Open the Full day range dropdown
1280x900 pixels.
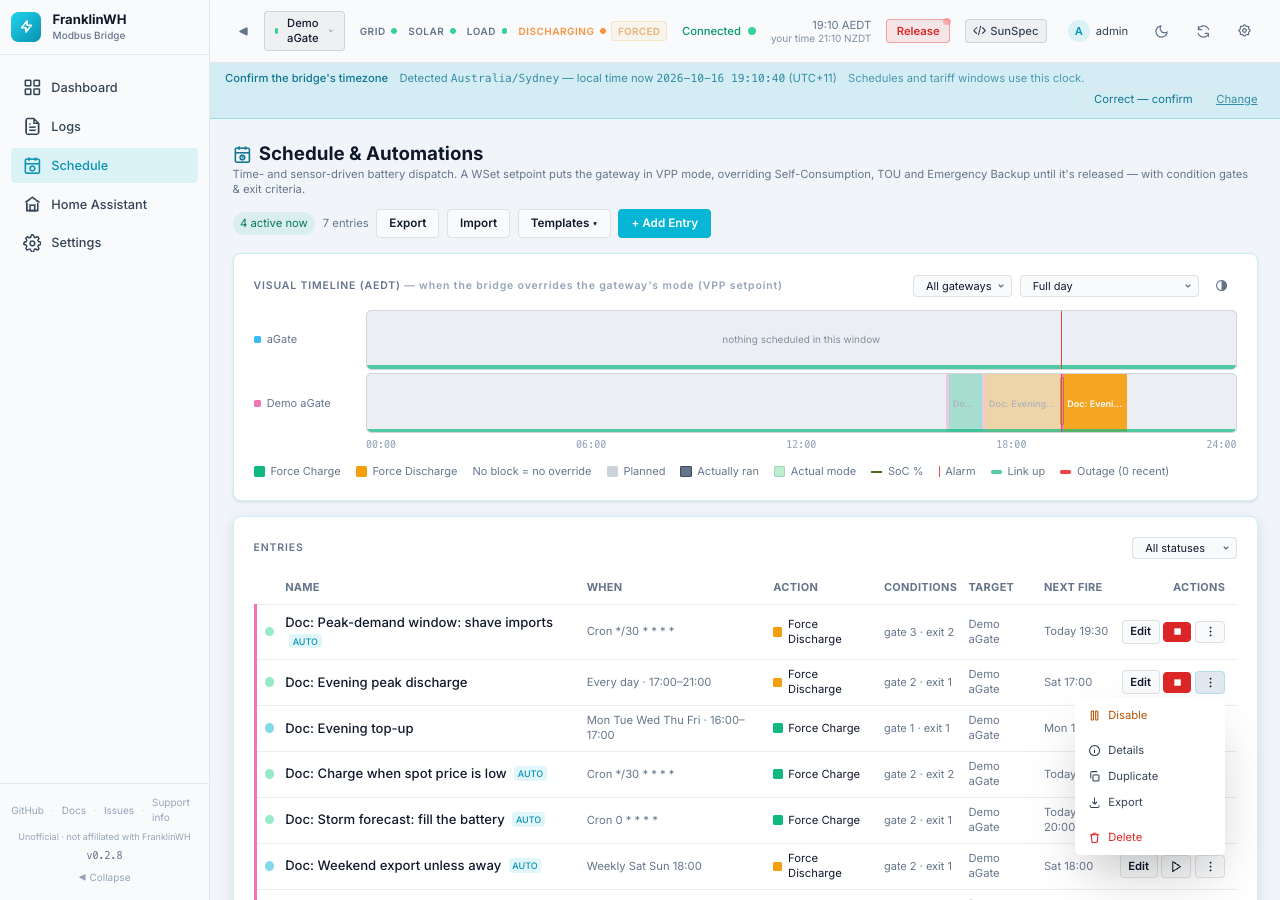point(1109,286)
